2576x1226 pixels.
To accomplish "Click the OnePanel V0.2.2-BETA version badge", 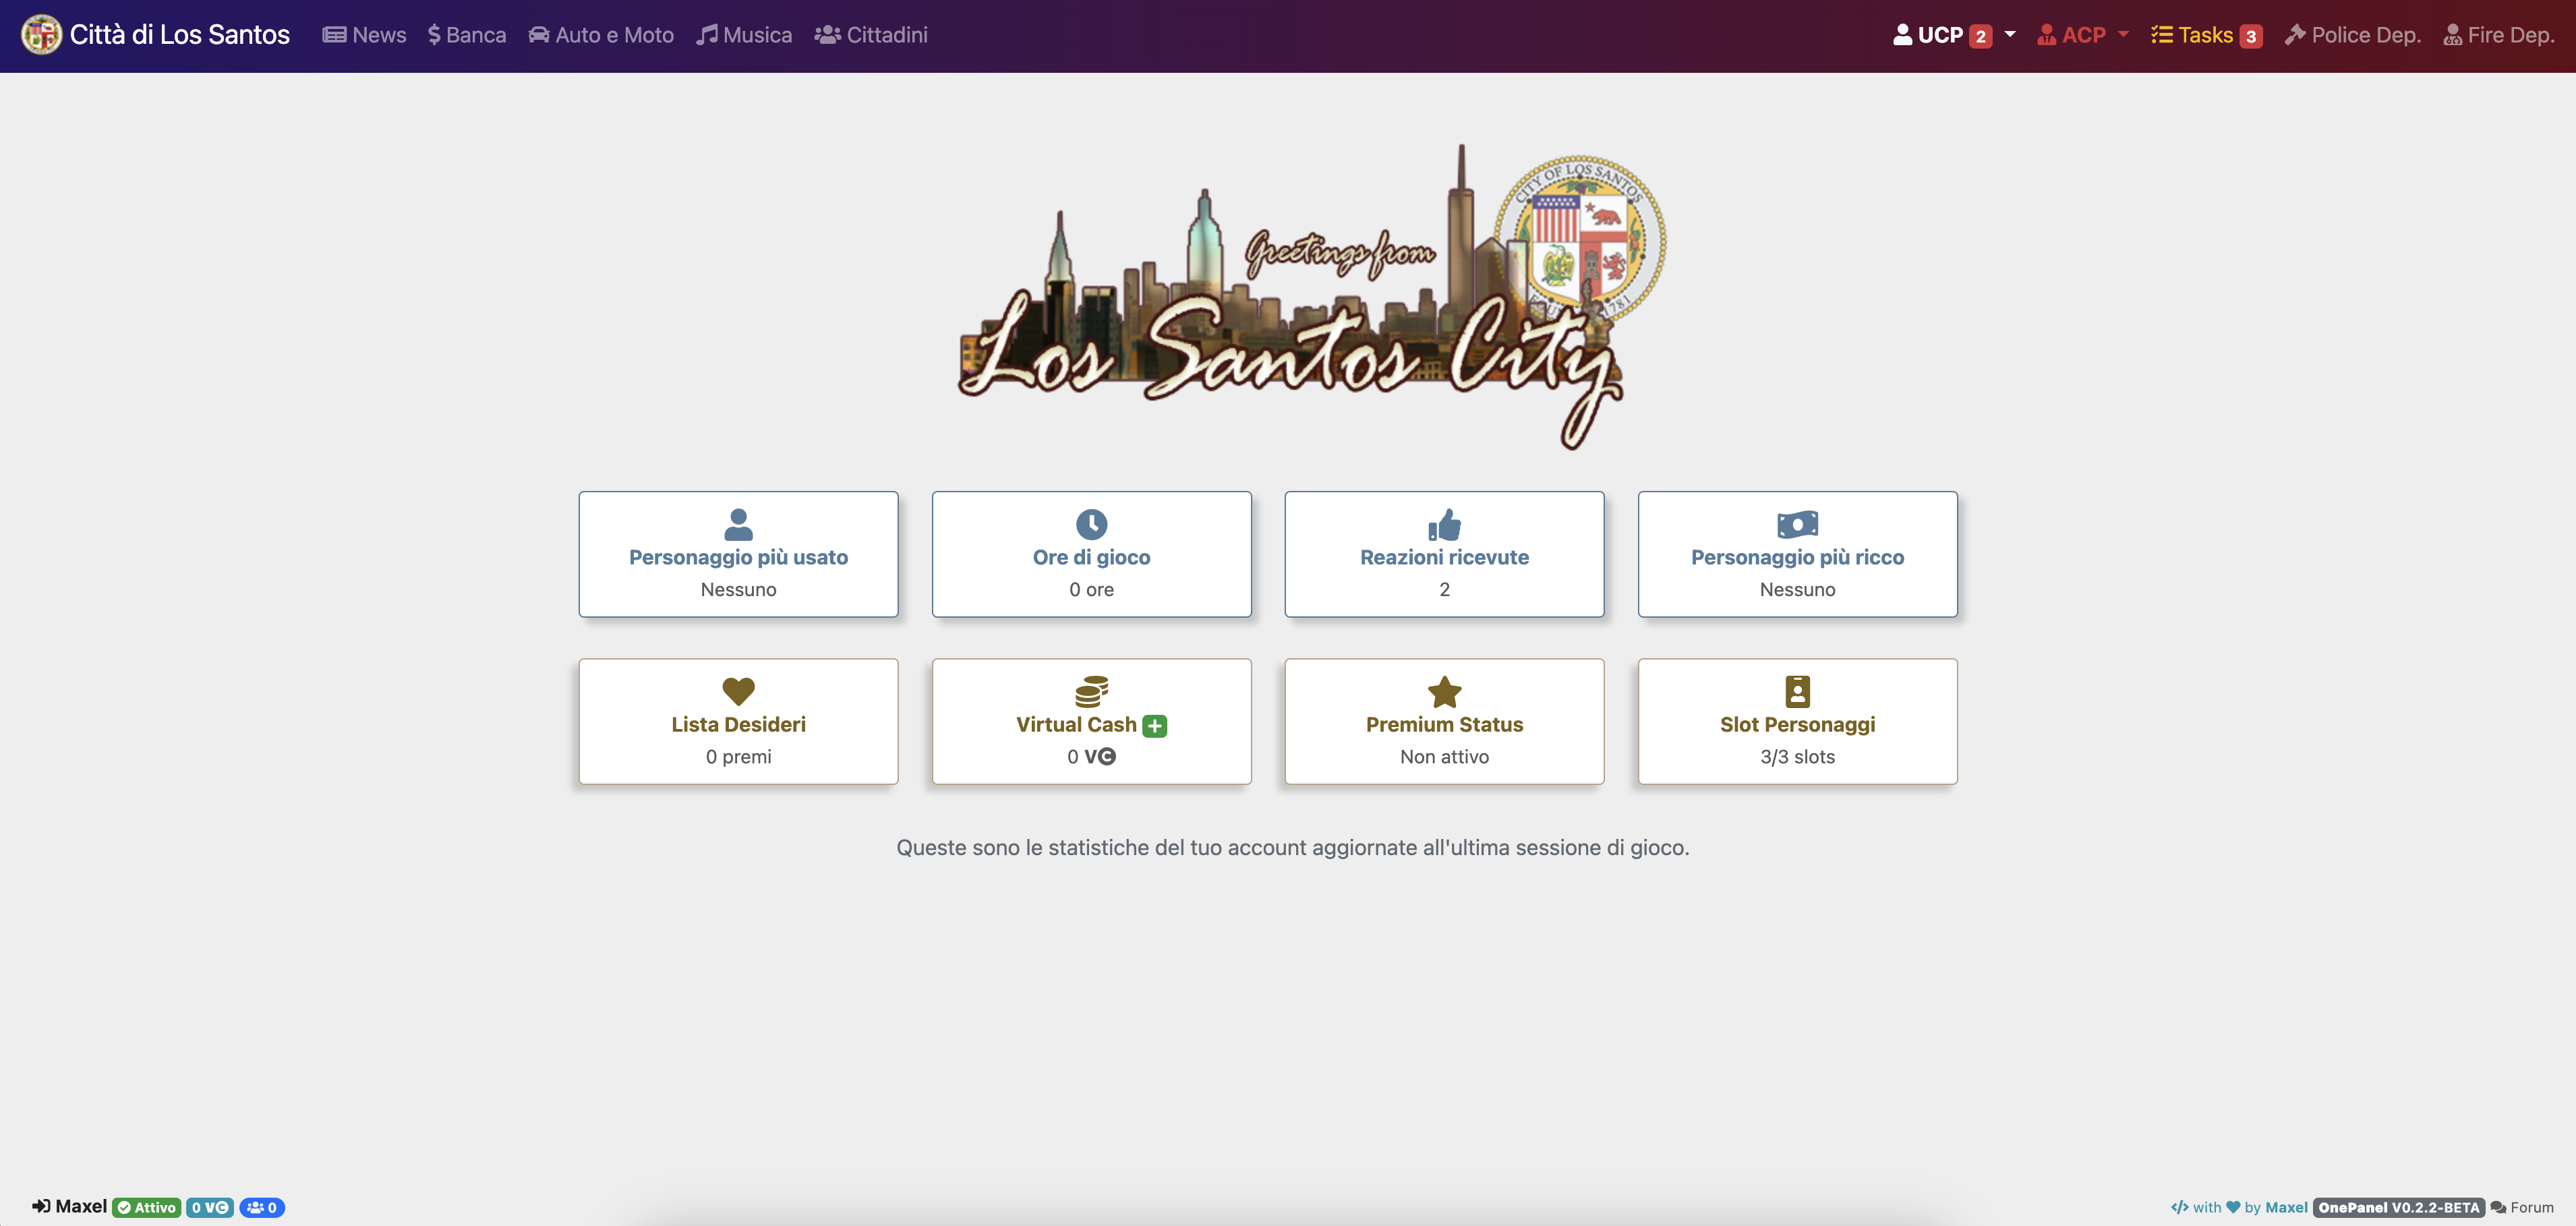I will (x=2398, y=1207).
